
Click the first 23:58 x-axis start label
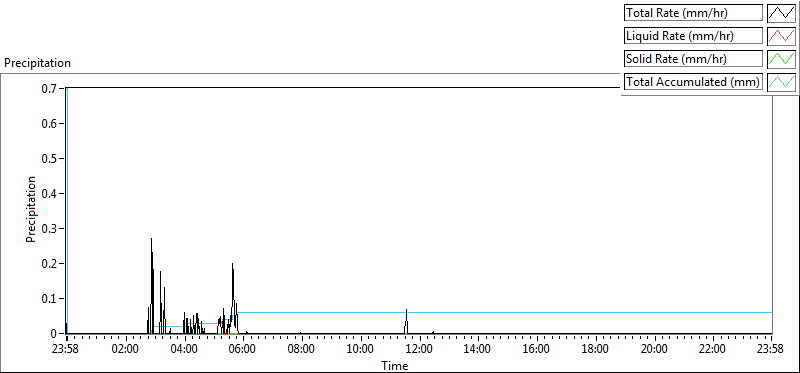pyautogui.click(x=66, y=350)
